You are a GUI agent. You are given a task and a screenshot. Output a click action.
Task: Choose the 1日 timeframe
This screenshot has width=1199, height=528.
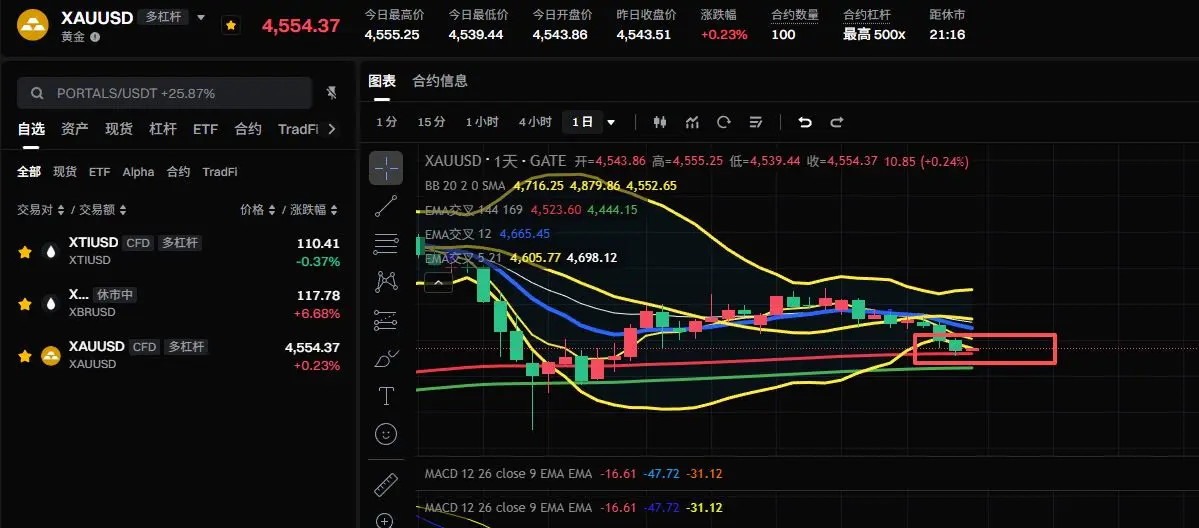[583, 122]
